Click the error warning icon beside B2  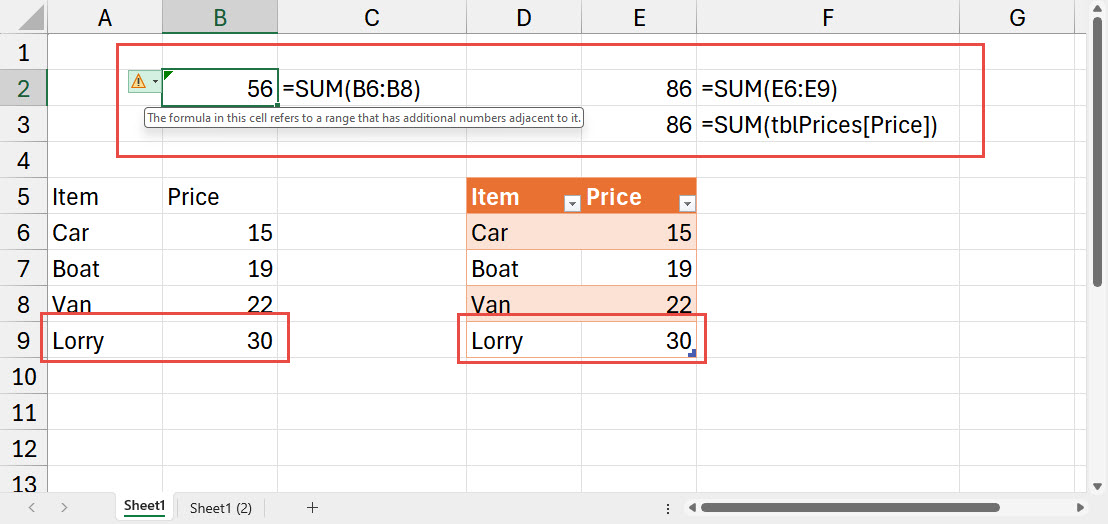(x=138, y=81)
